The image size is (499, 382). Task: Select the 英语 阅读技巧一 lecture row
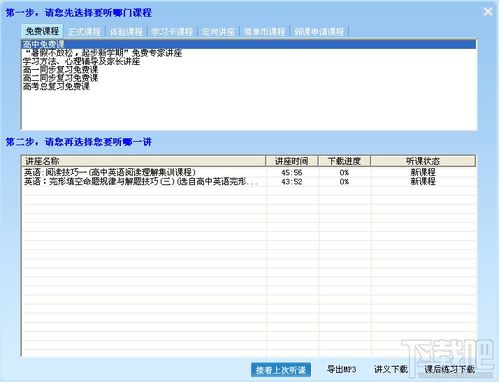click(249, 172)
